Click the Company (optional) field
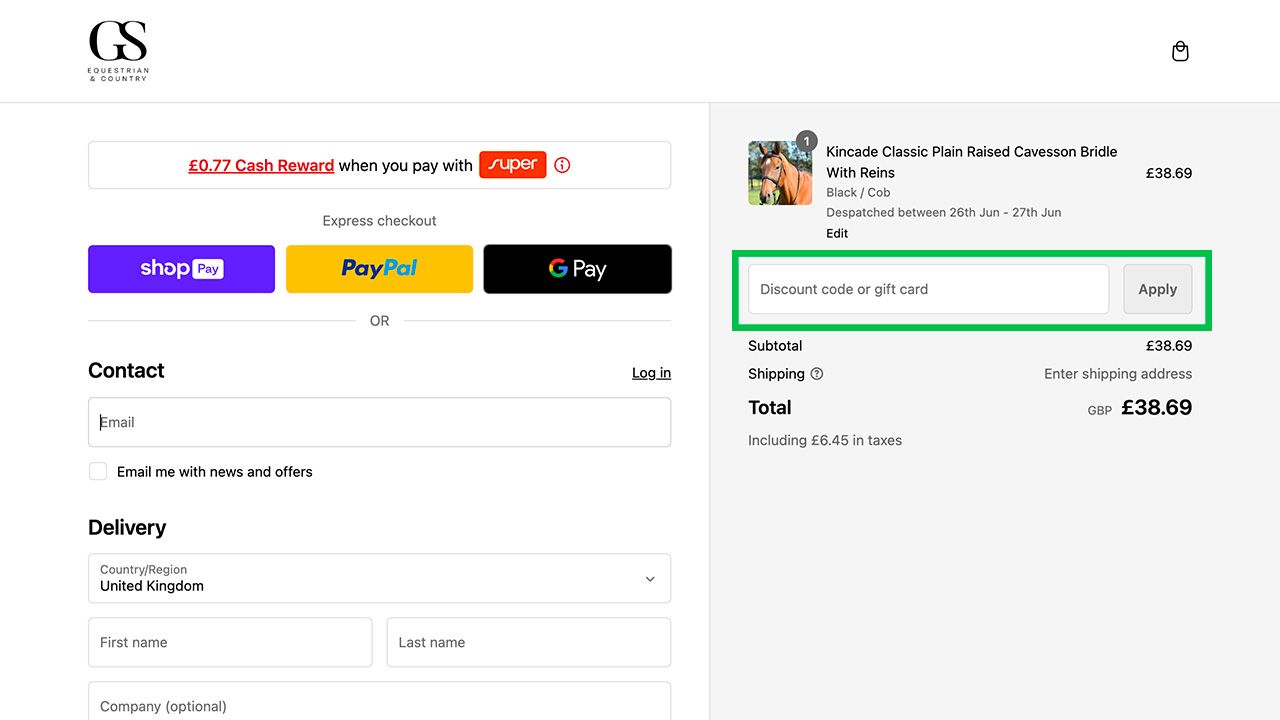Viewport: 1280px width, 720px height. (379, 701)
